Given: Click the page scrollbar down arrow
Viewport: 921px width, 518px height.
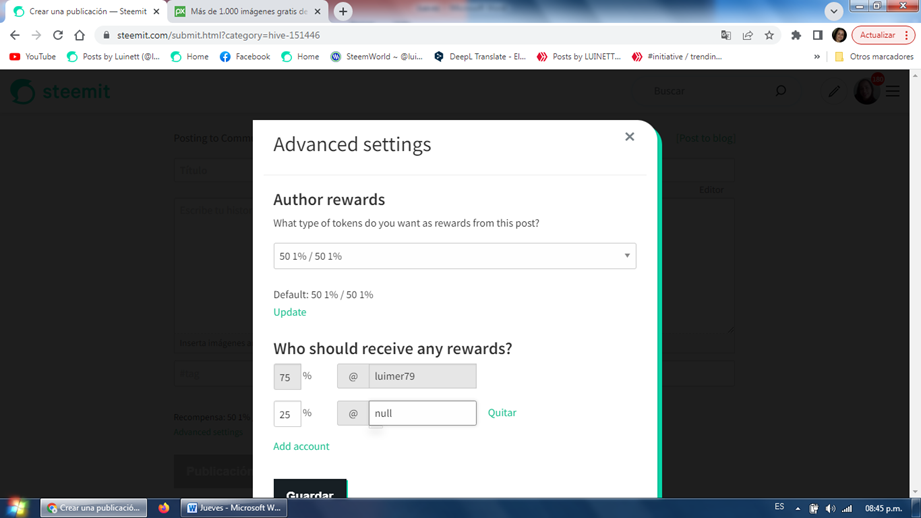Looking at the screenshot, I should pyautogui.click(x=915, y=493).
